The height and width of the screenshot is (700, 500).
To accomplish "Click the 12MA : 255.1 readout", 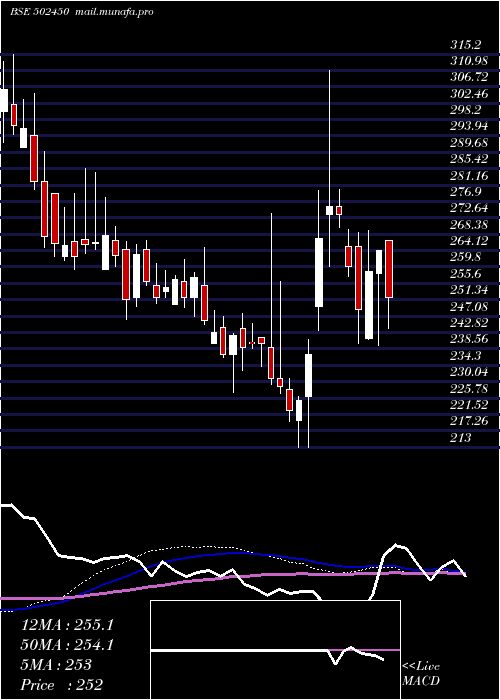I will [67, 625].
